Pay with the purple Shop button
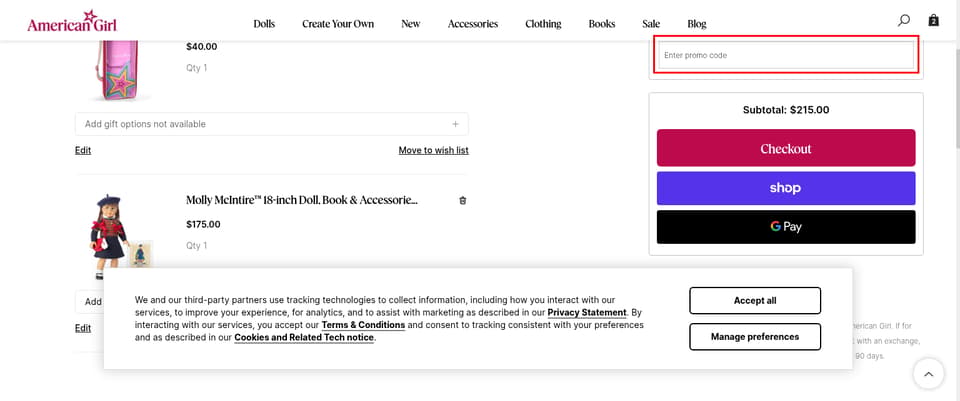The width and height of the screenshot is (960, 401). tap(786, 188)
